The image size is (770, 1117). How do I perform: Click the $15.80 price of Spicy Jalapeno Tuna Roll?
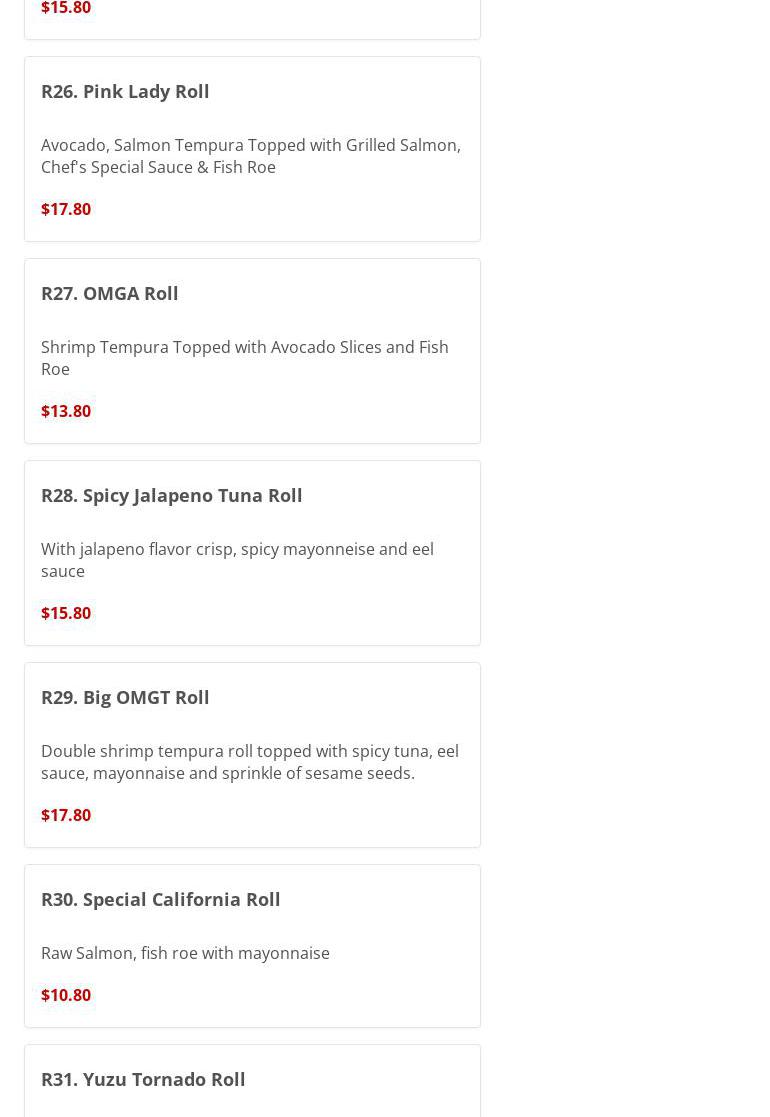66,613
